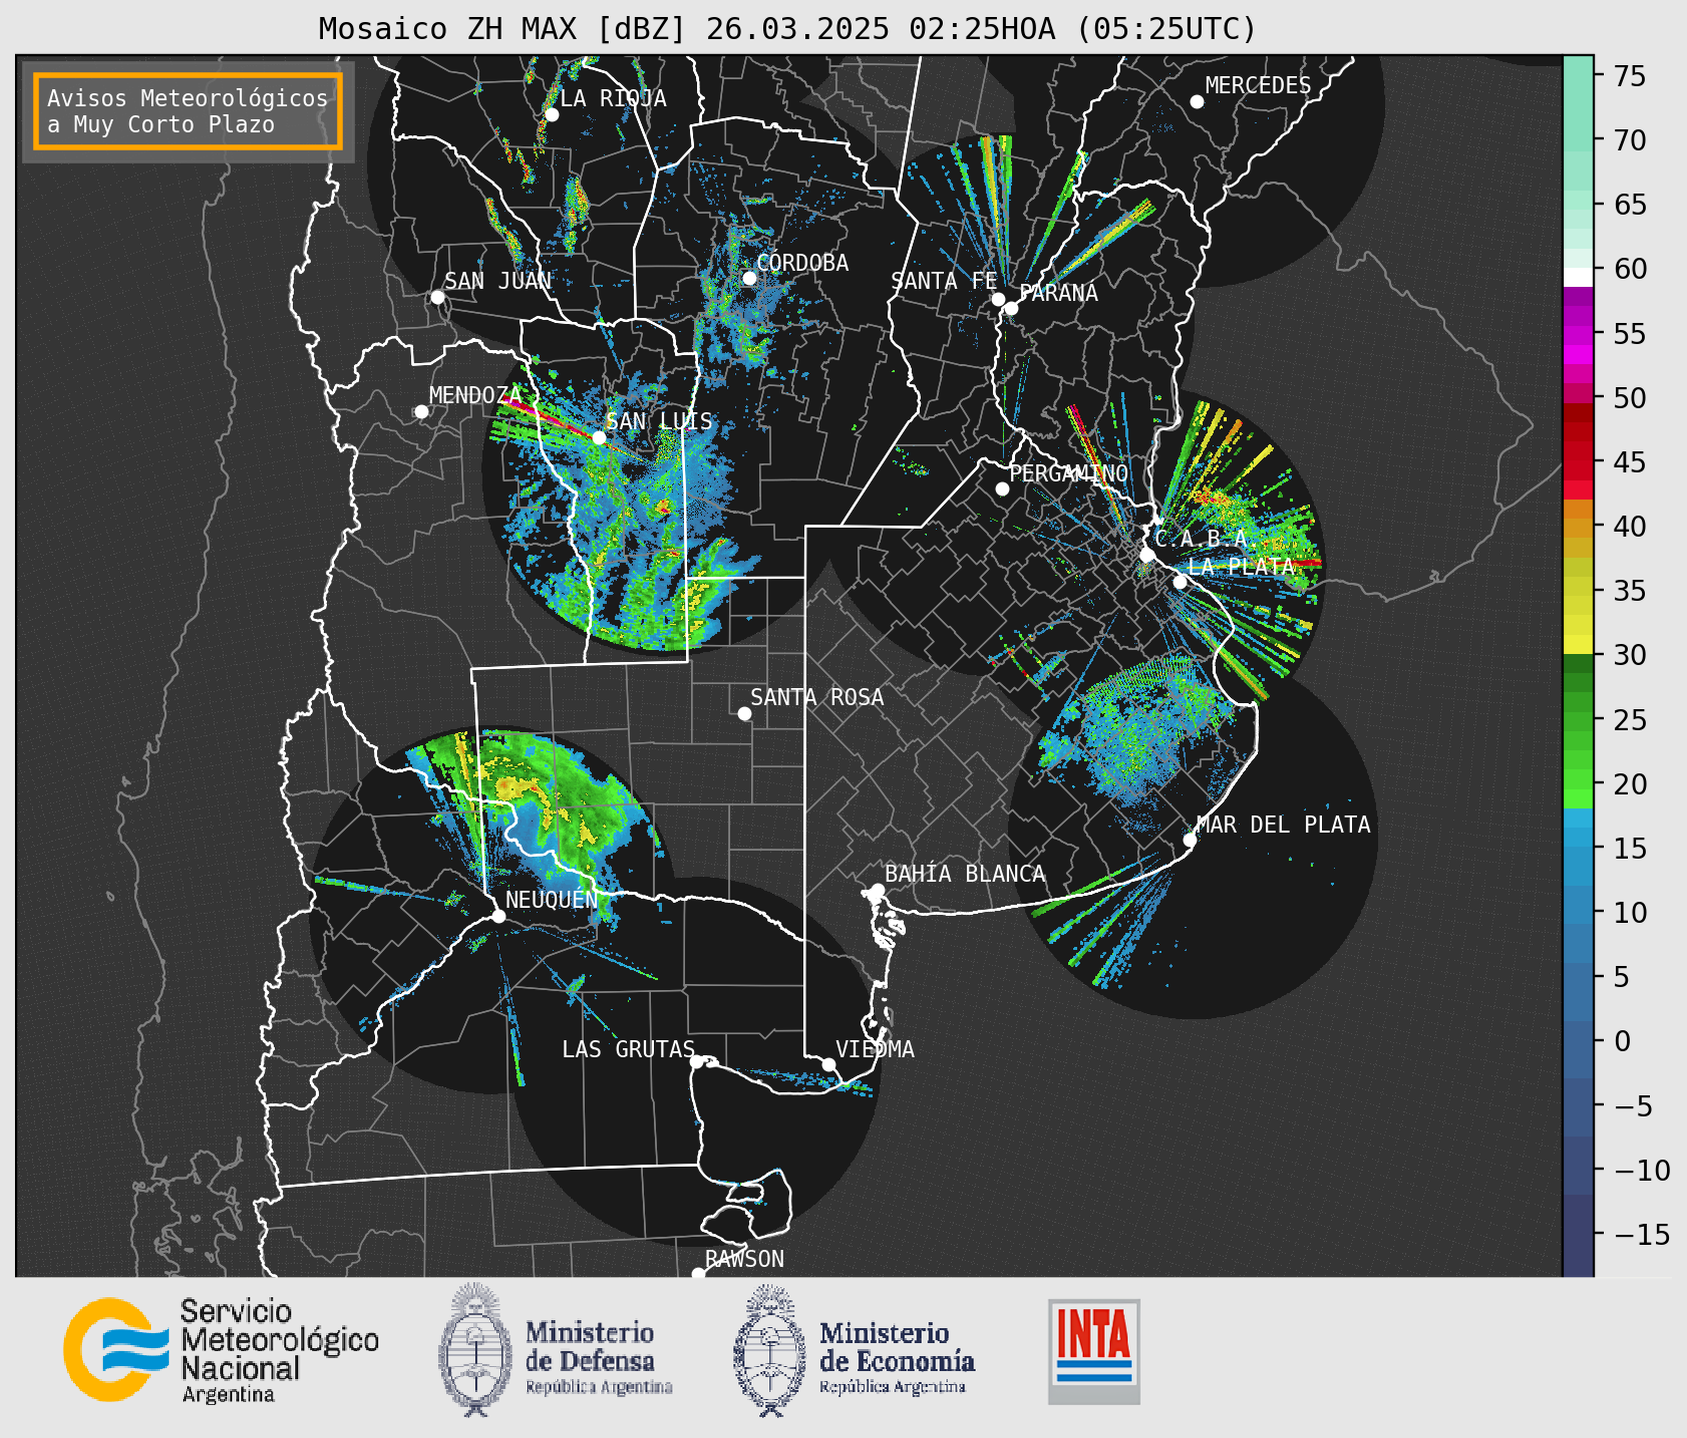Click the NEUQUÉN label text
1687x1438 pixels.
[x=551, y=899]
